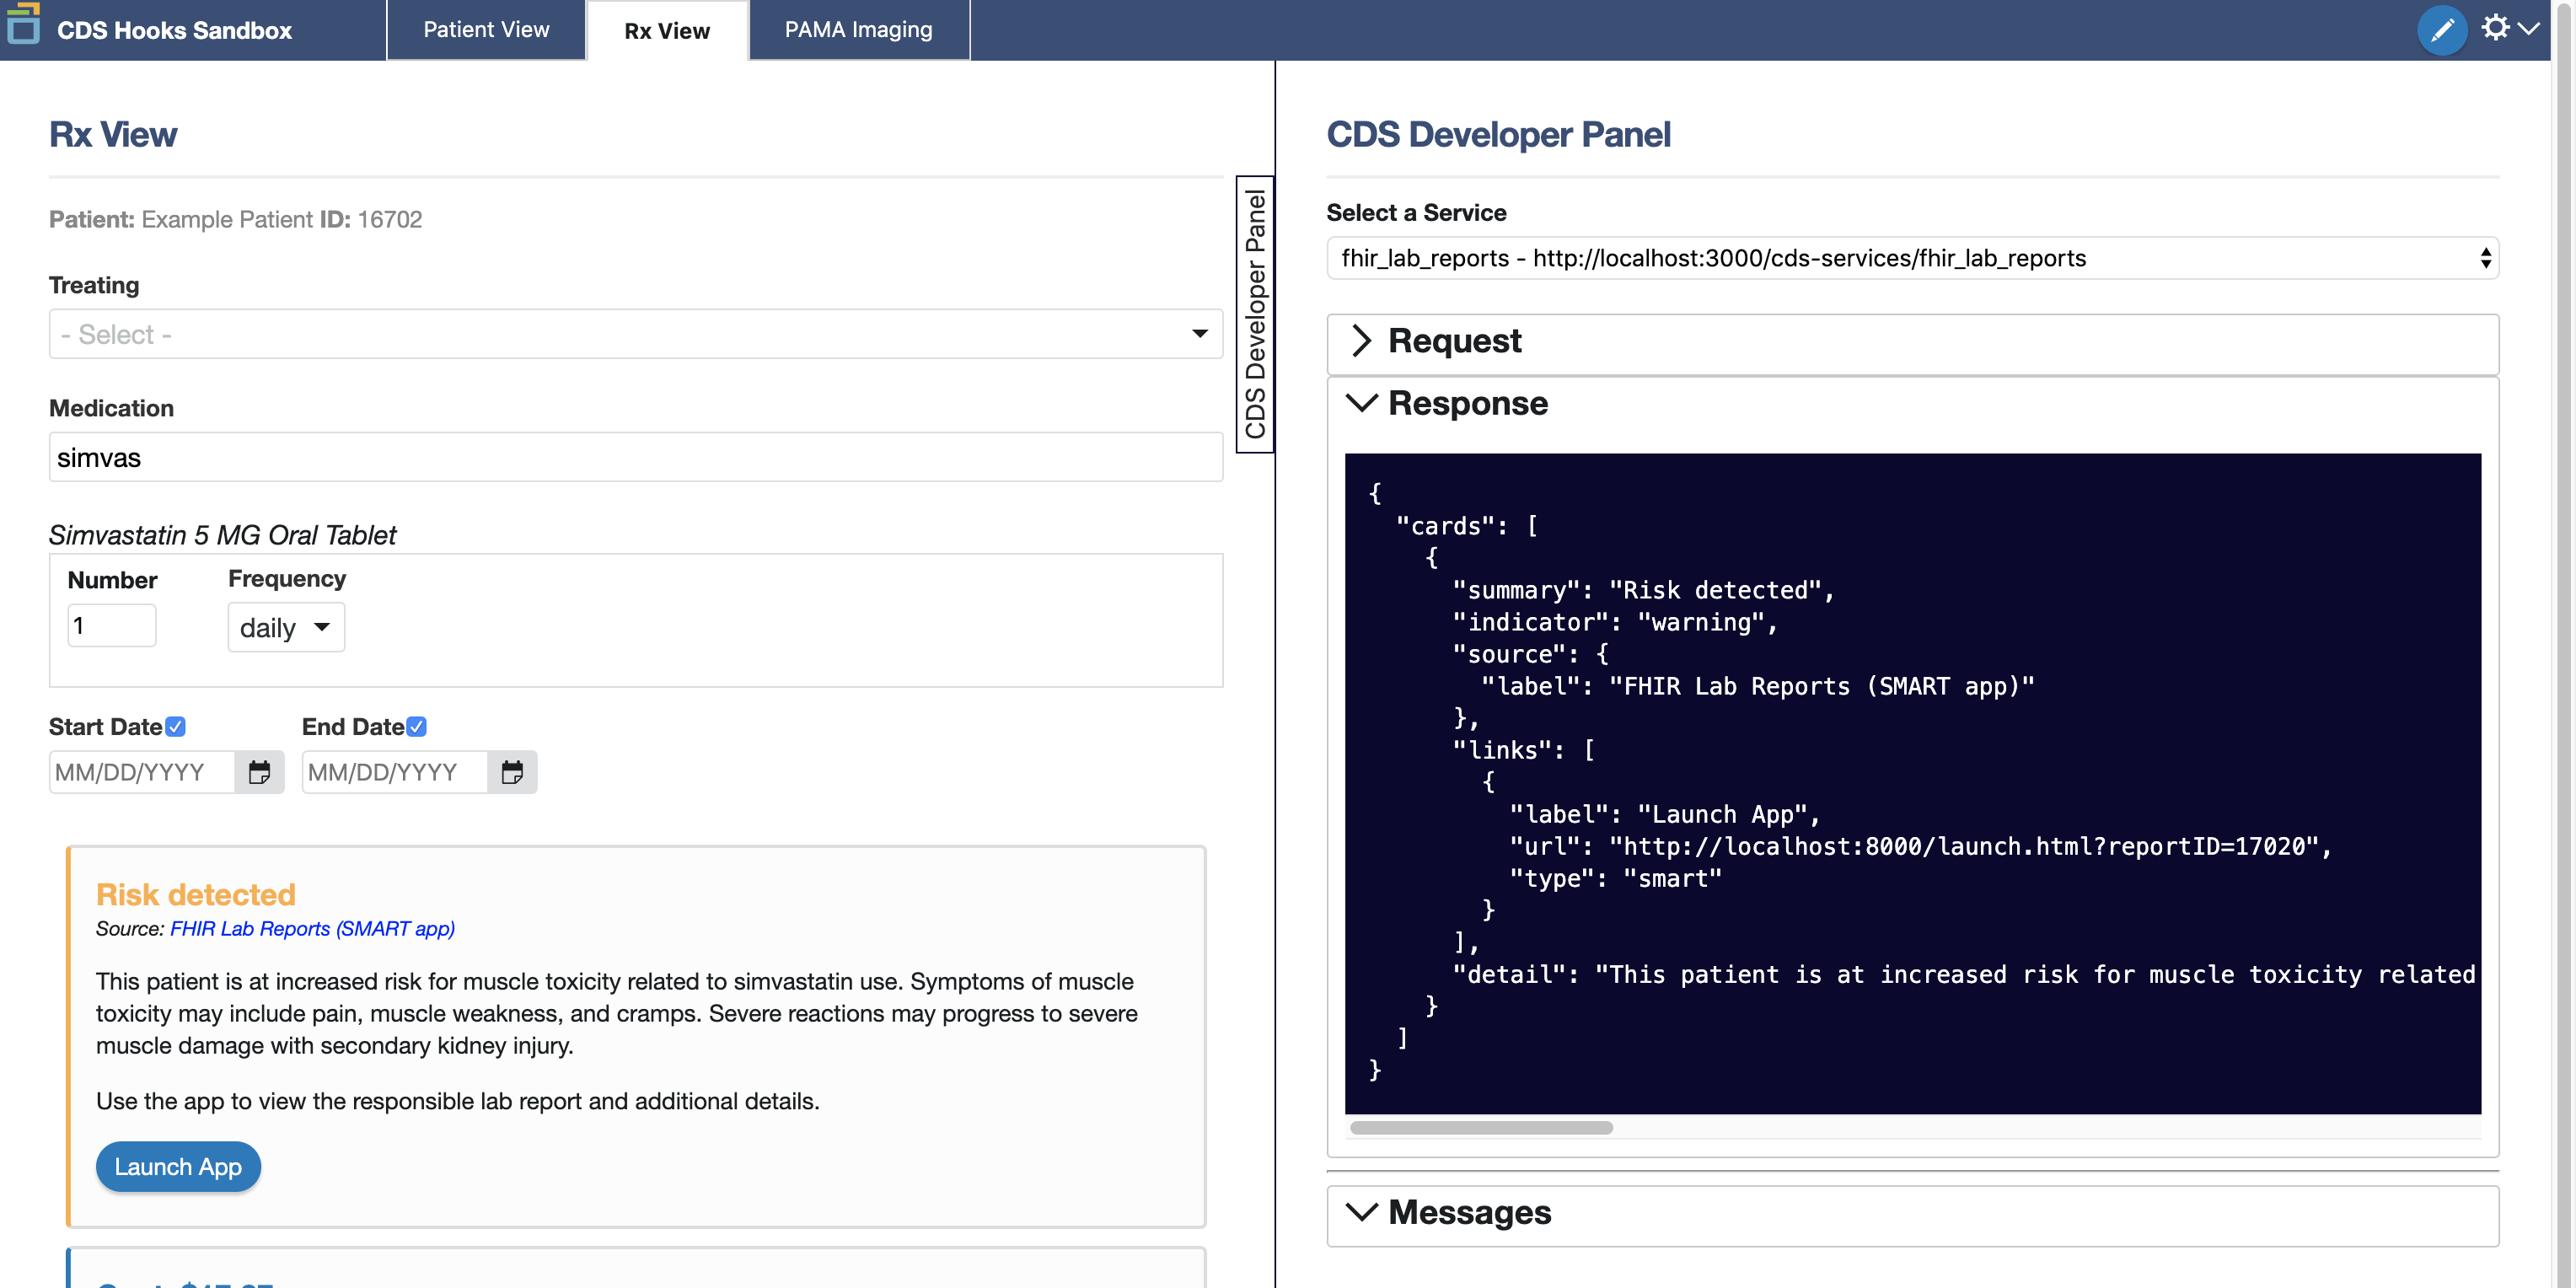Image resolution: width=2576 pixels, height=1288 pixels.
Task: Click the Messages section chevron icon
Action: [x=1361, y=1212]
